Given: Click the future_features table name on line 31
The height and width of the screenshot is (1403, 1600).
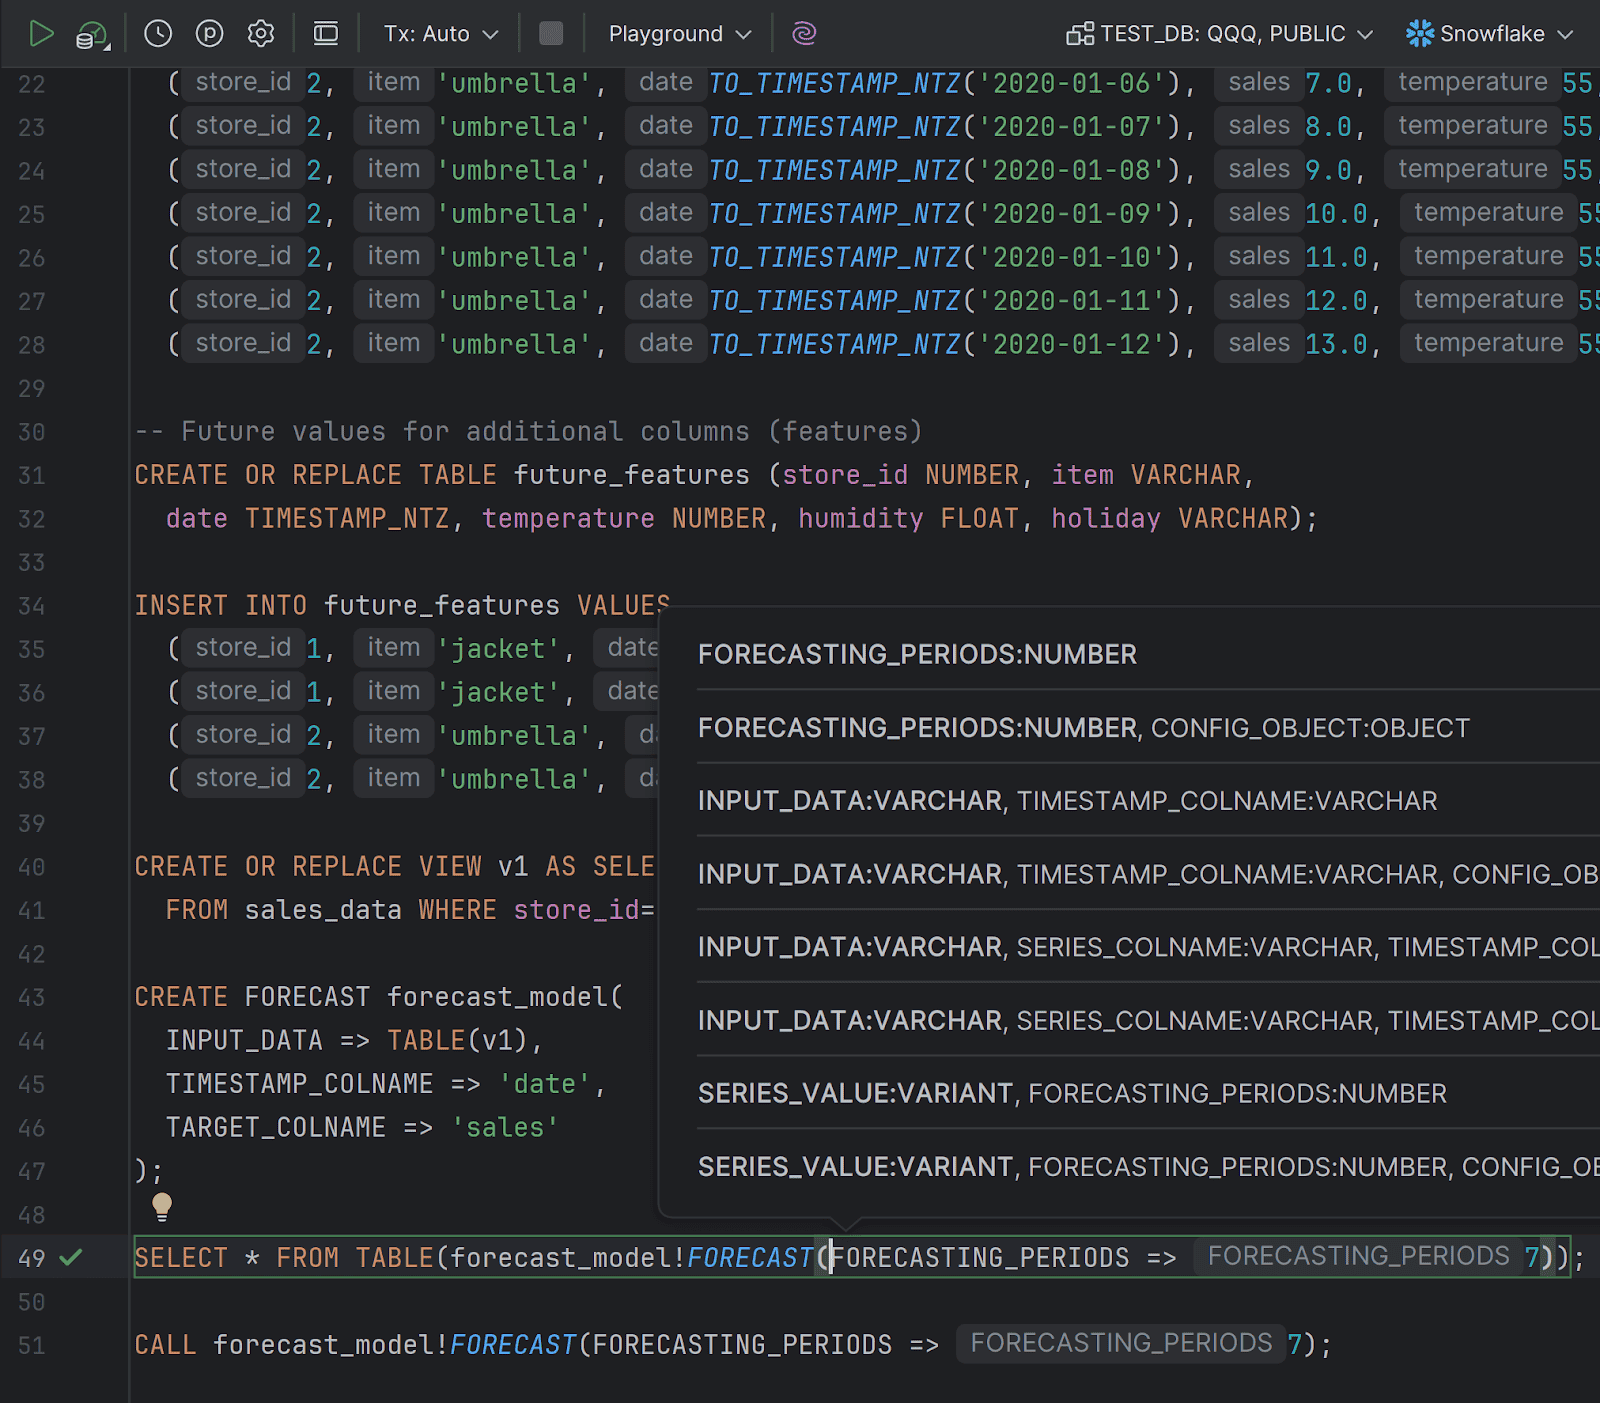Looking at the screenshot, I should (x=631, y=475).
